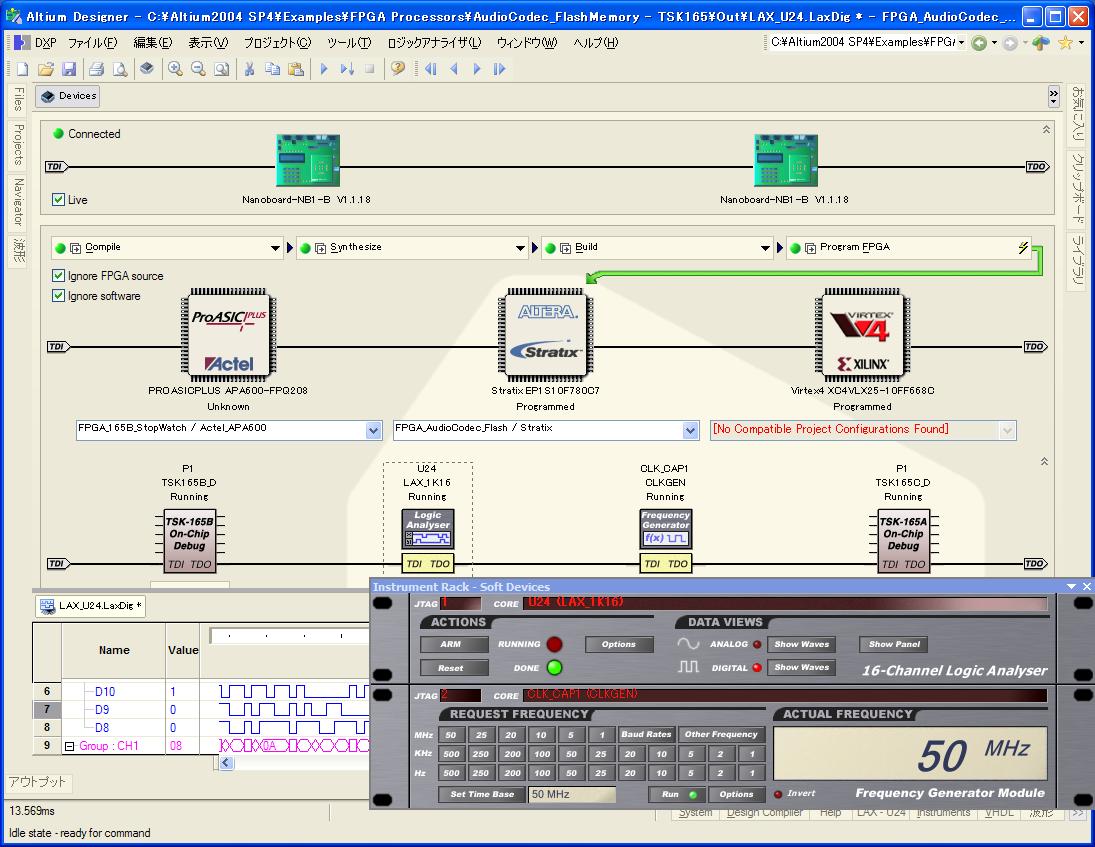Click the Show Panel button
This screenshot has width=1095, height=847.
point(895,645)
